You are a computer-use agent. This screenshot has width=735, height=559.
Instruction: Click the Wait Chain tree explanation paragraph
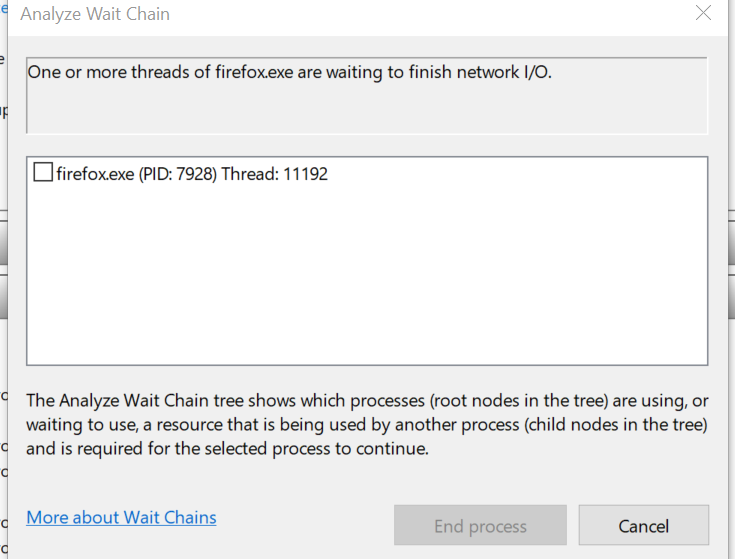[366, 425]
